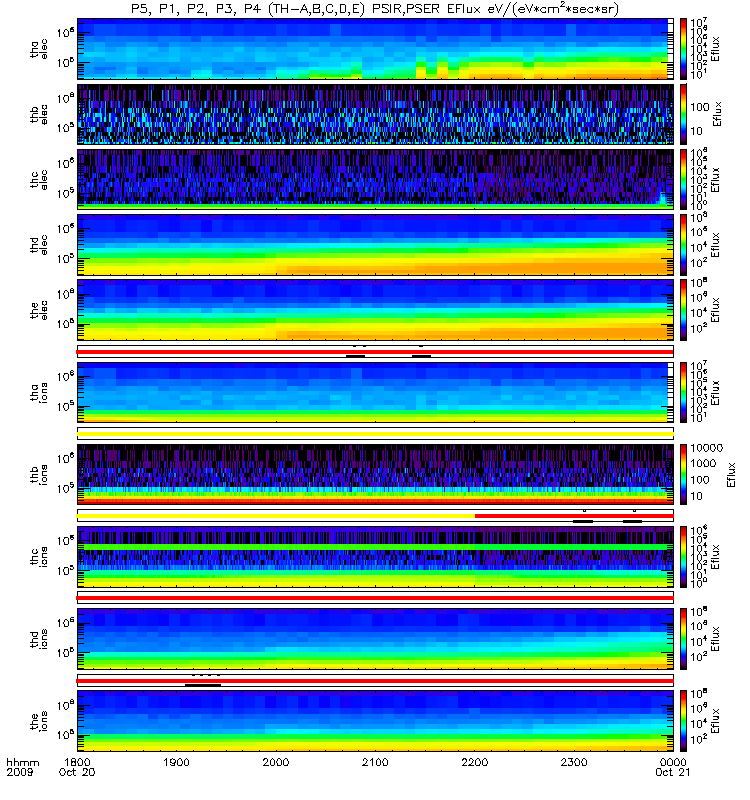This screenshot has height=800, width=750.
Task: Select the 'the ions' spectrogram panel
Action: (375, 721)
